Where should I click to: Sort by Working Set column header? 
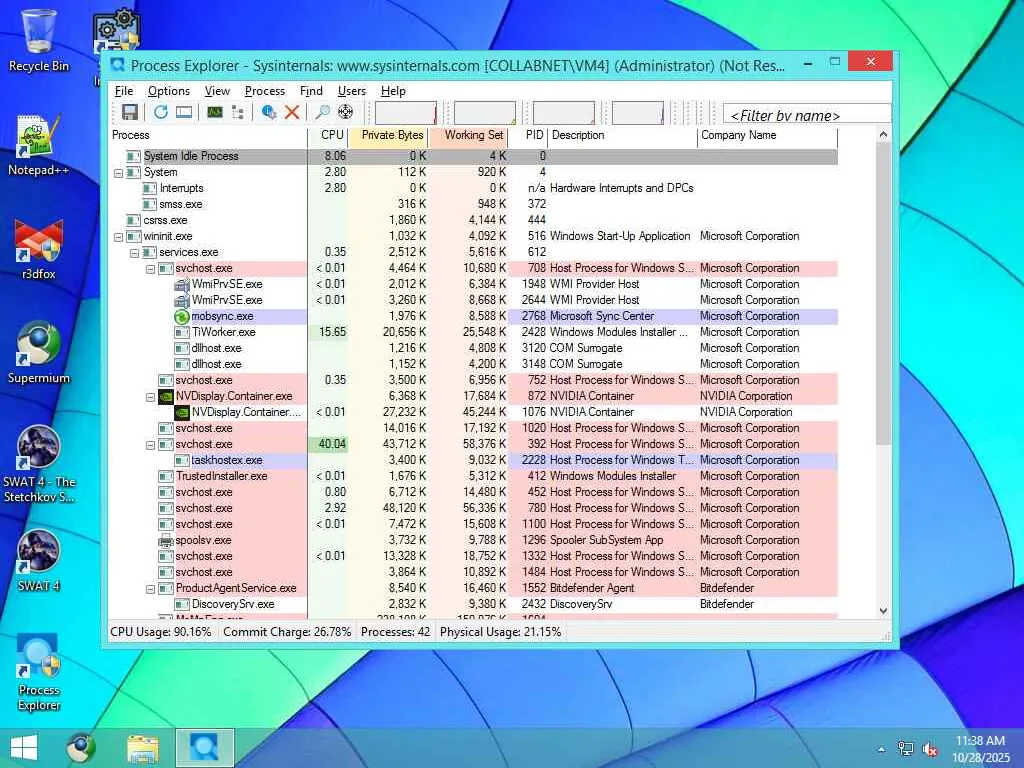coord(468,135)
